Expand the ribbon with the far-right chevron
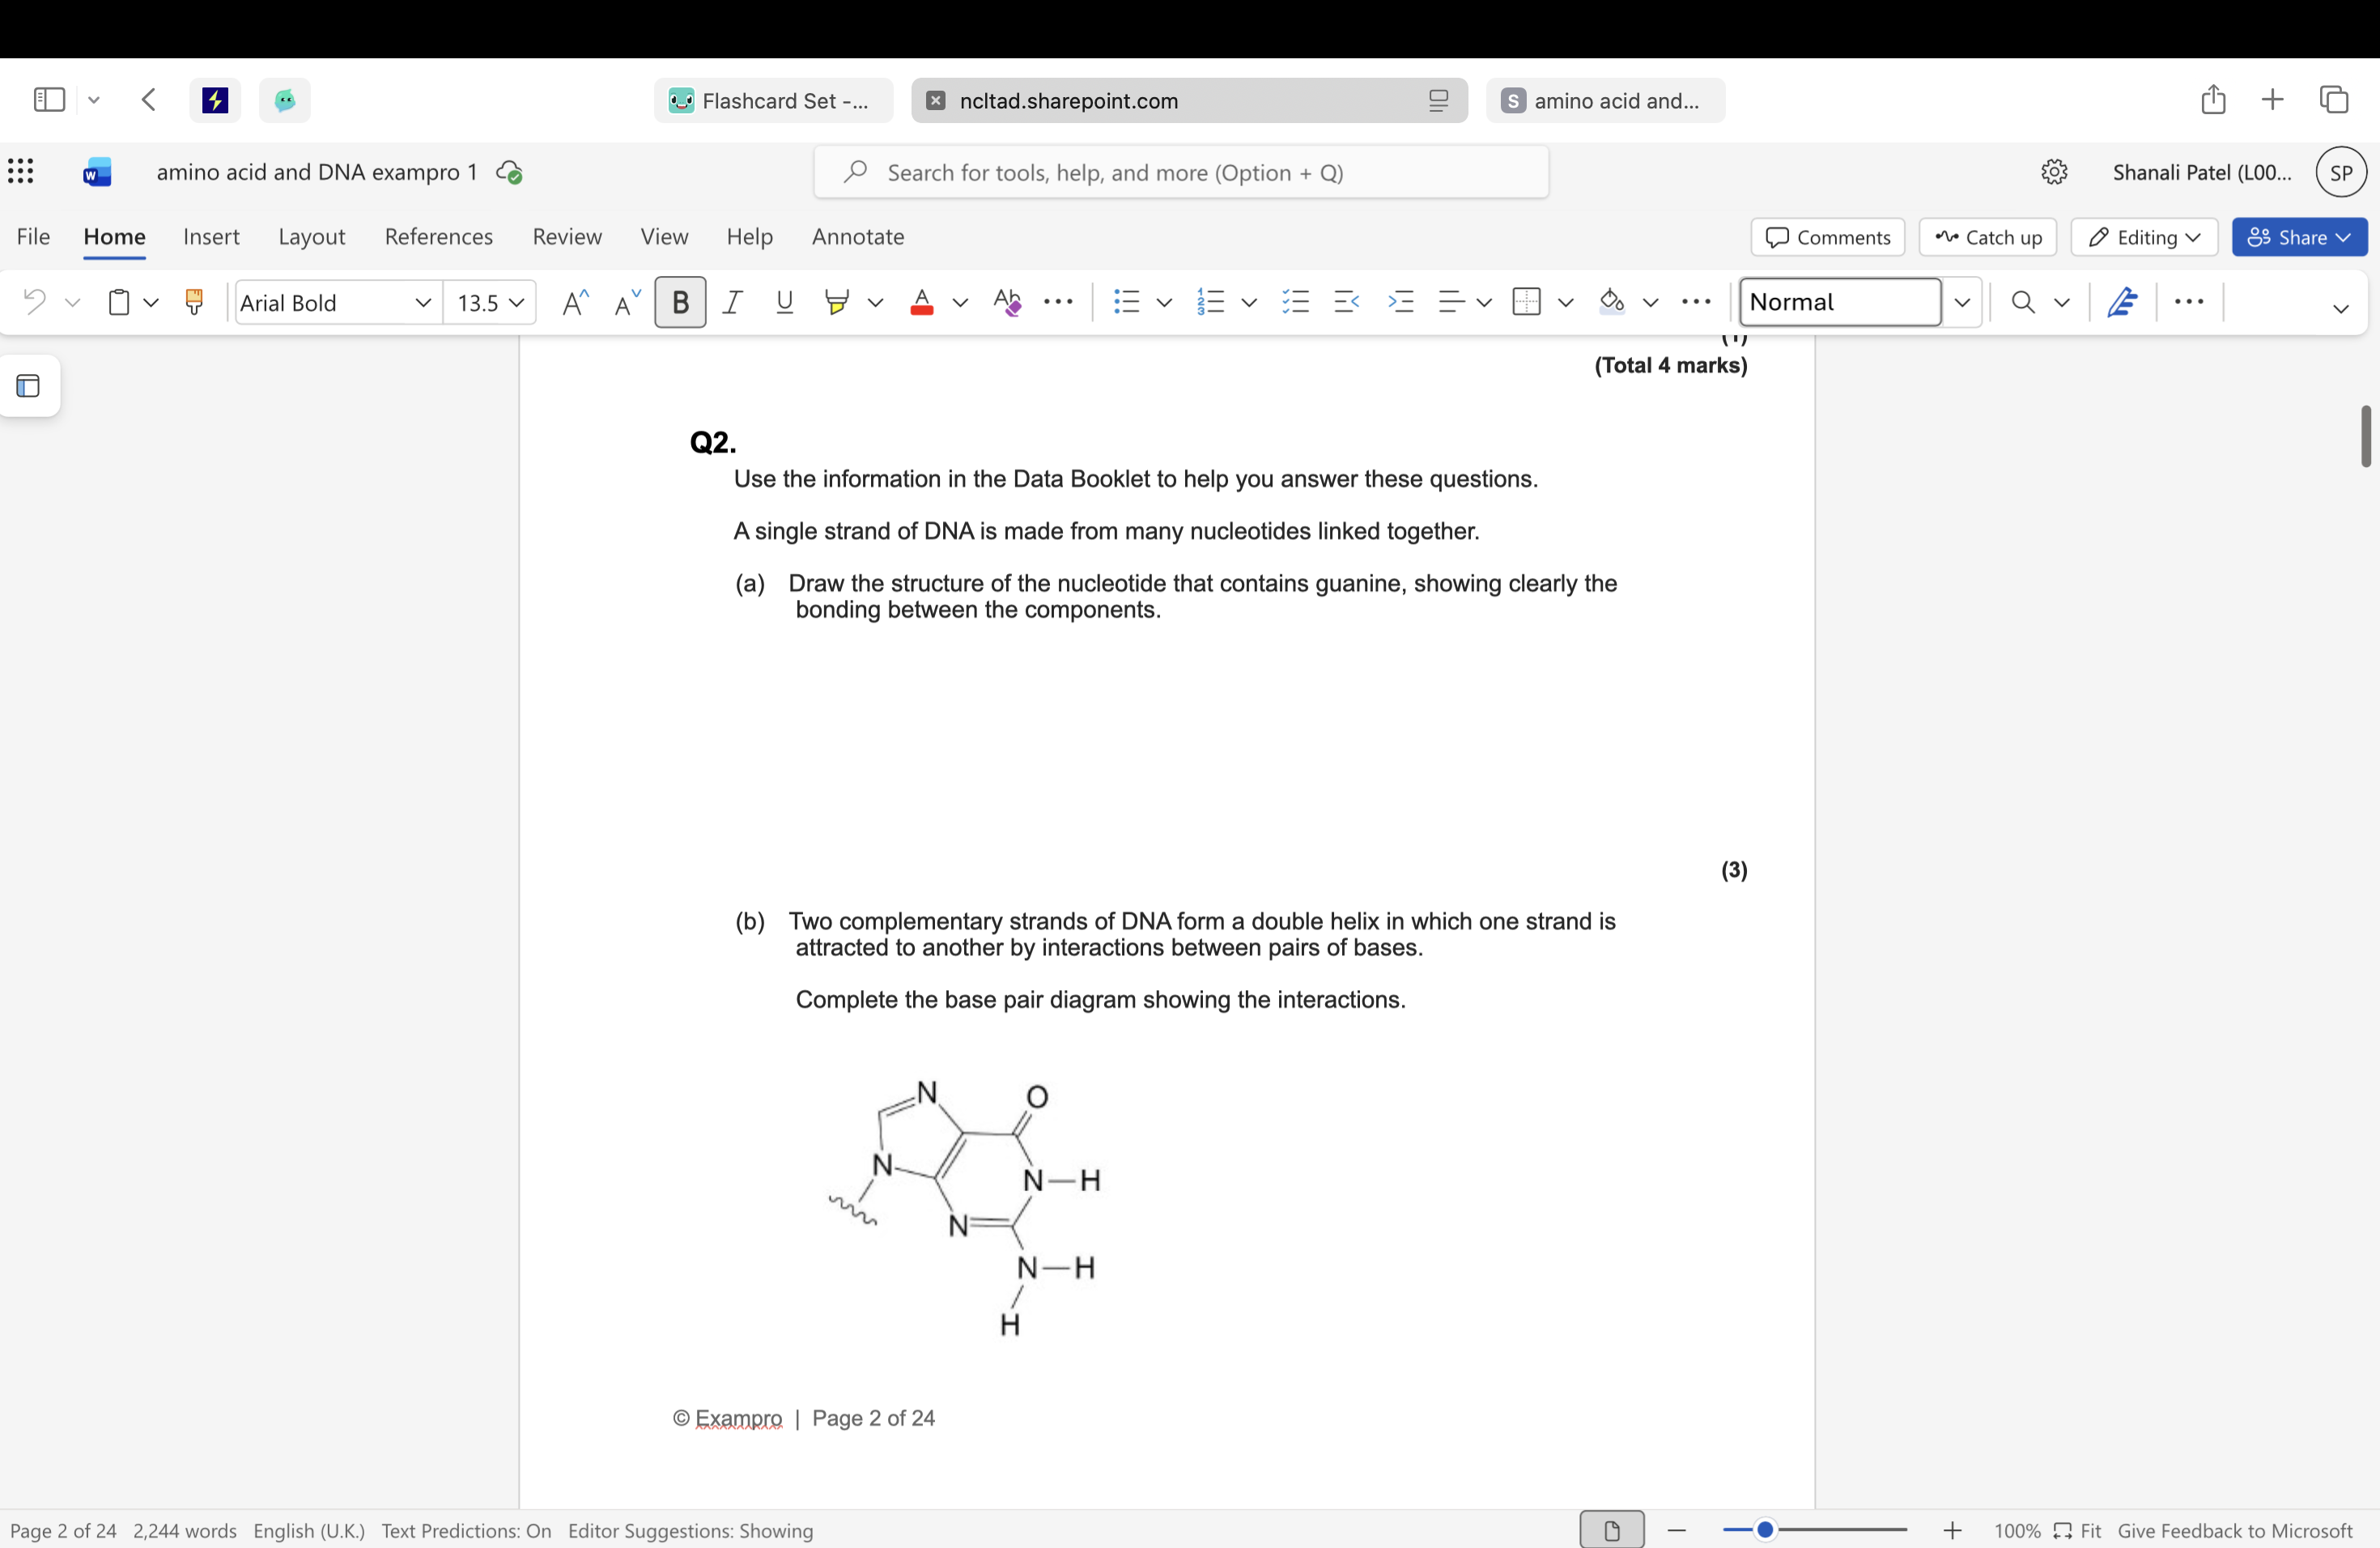 pos(2340,308)
